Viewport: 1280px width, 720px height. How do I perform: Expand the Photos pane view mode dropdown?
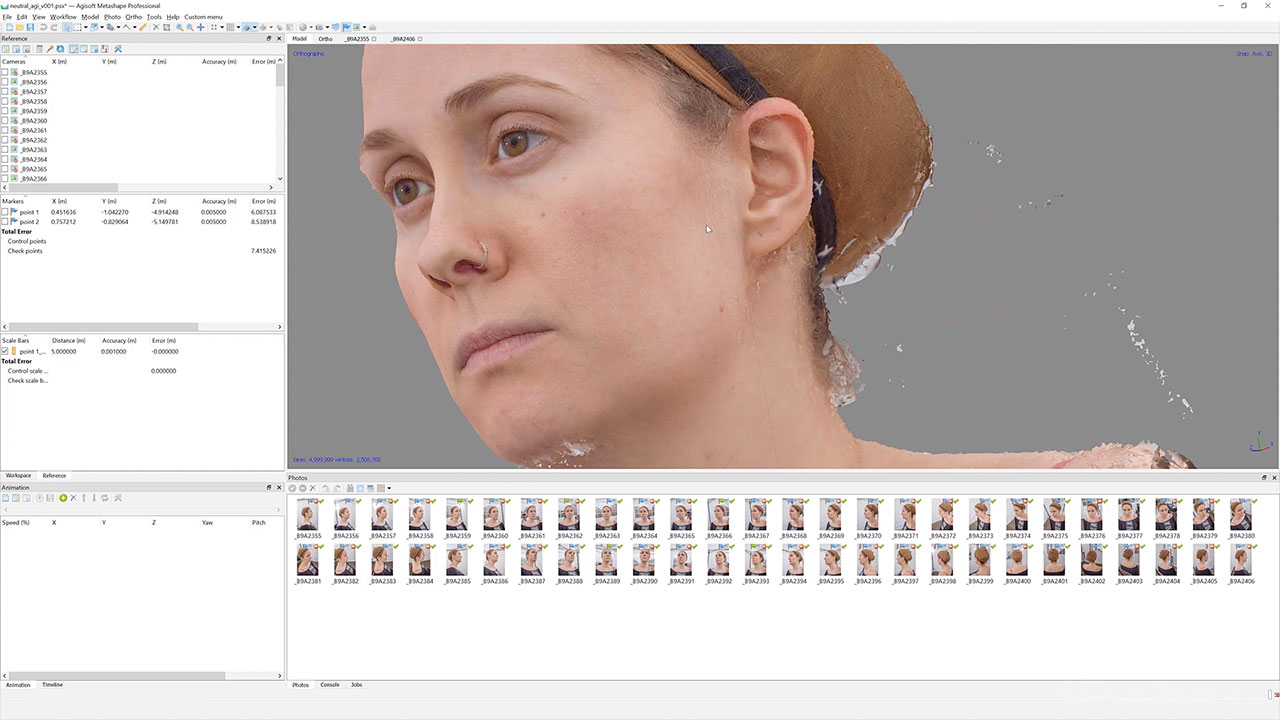click(x=389, y=488)
